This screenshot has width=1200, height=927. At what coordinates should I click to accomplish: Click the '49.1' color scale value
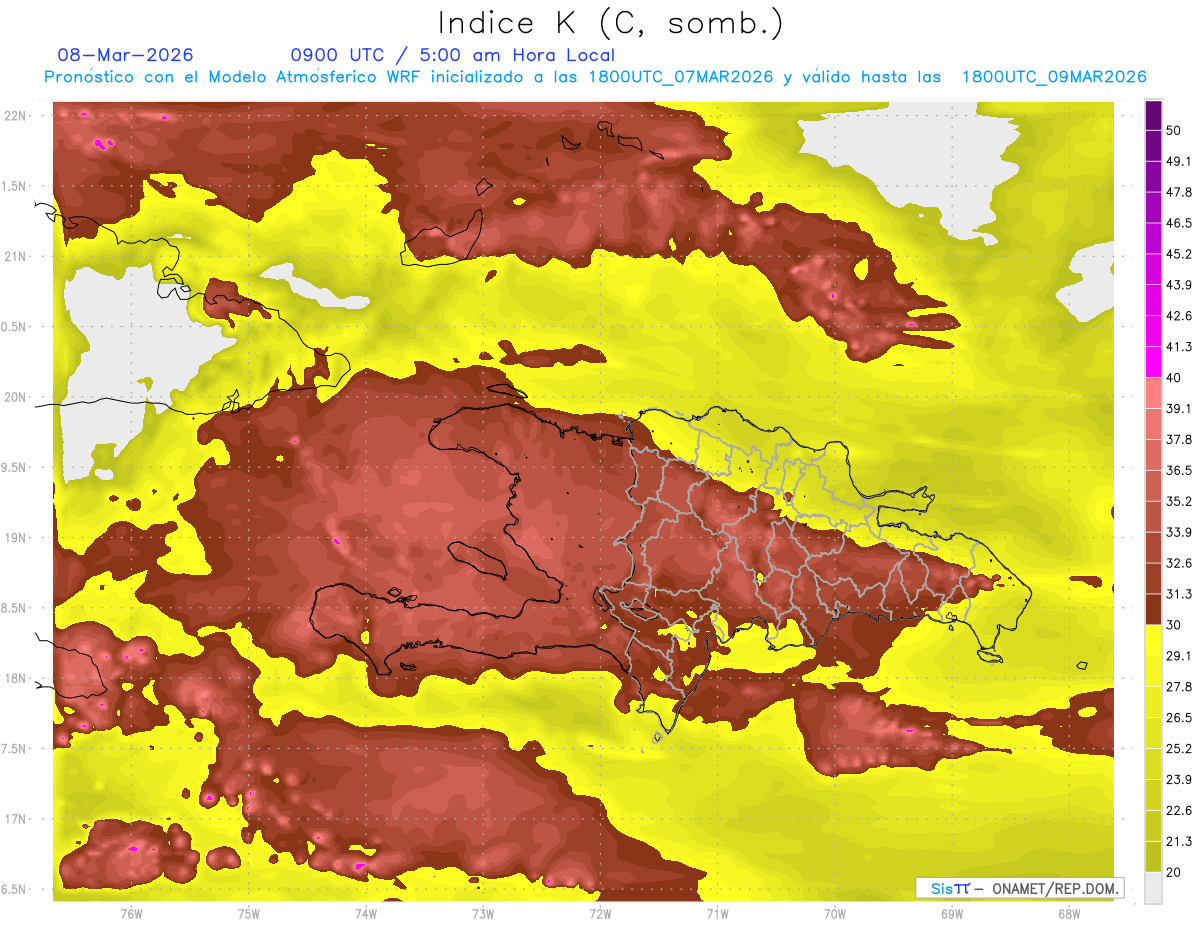pos(1179,162)
